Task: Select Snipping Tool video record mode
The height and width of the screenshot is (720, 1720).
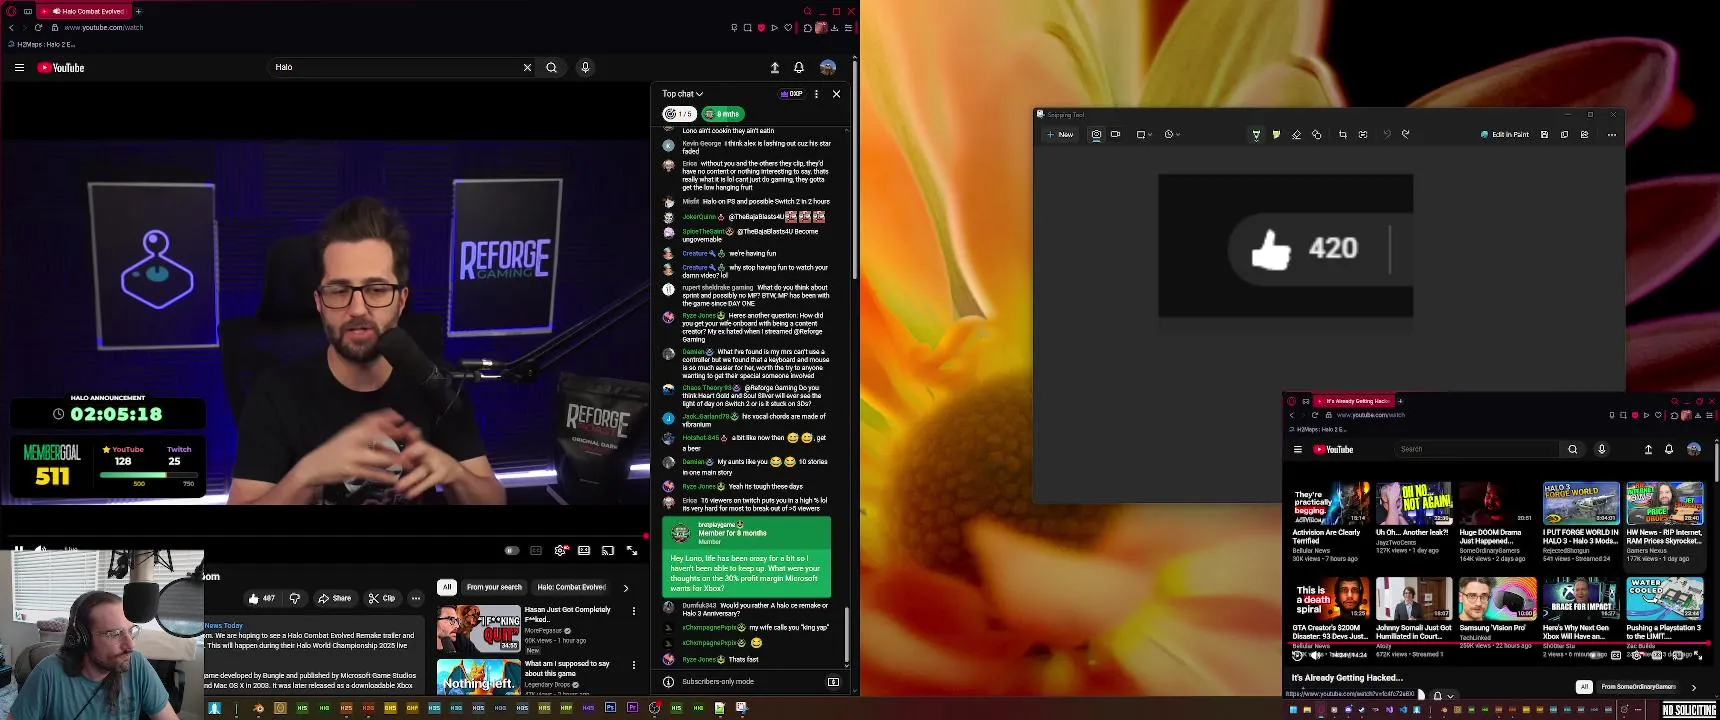Action: pos(1115,134)
